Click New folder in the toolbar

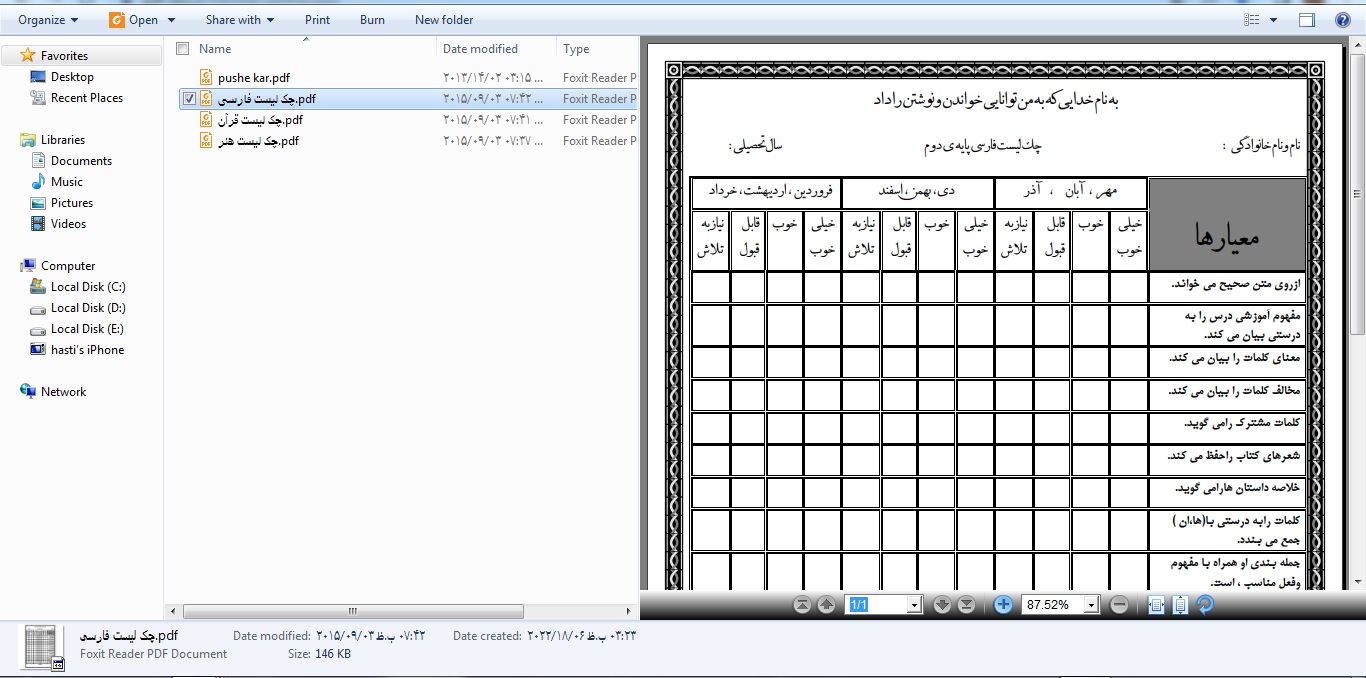(444, 19)
